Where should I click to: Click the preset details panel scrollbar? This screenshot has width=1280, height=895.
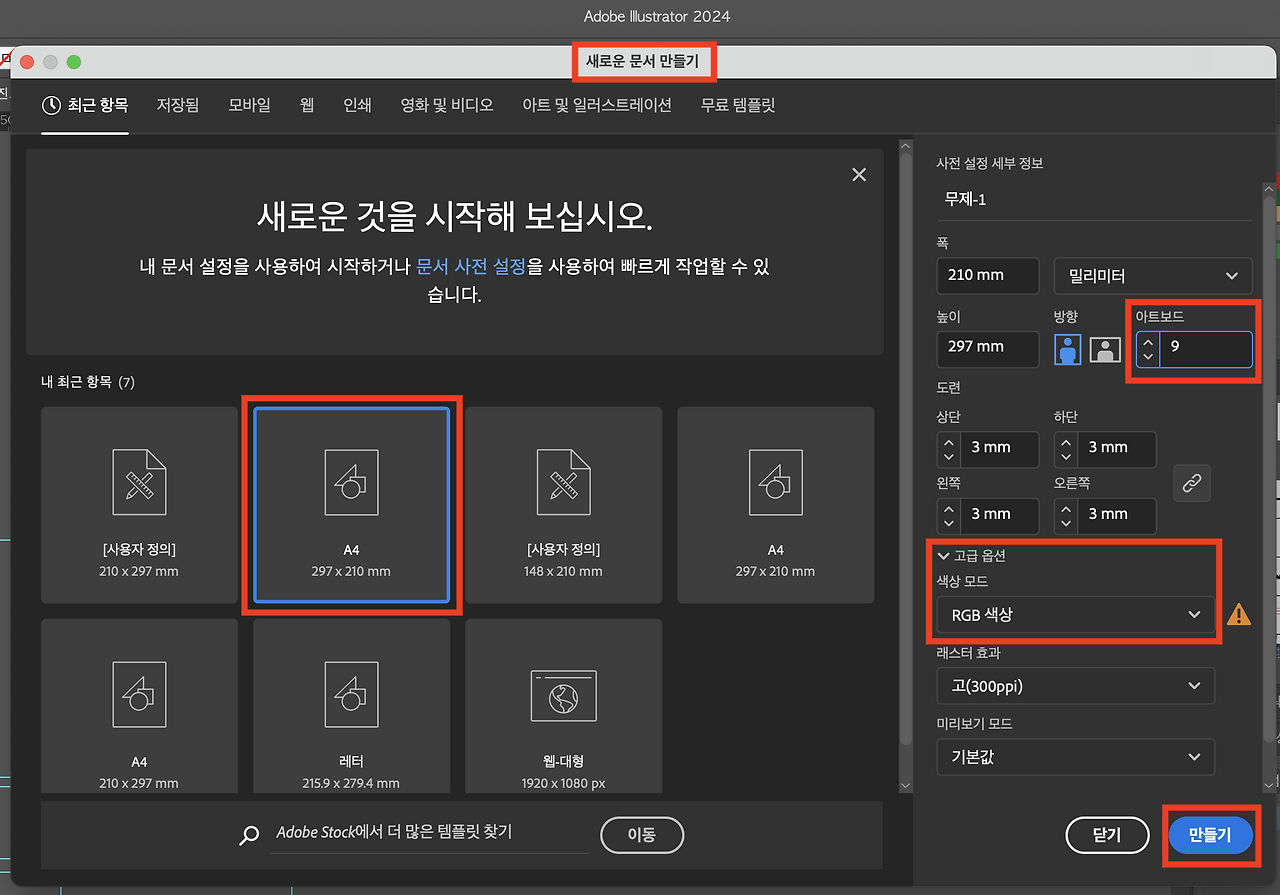pyautogui.click(x=1270, y=470)
